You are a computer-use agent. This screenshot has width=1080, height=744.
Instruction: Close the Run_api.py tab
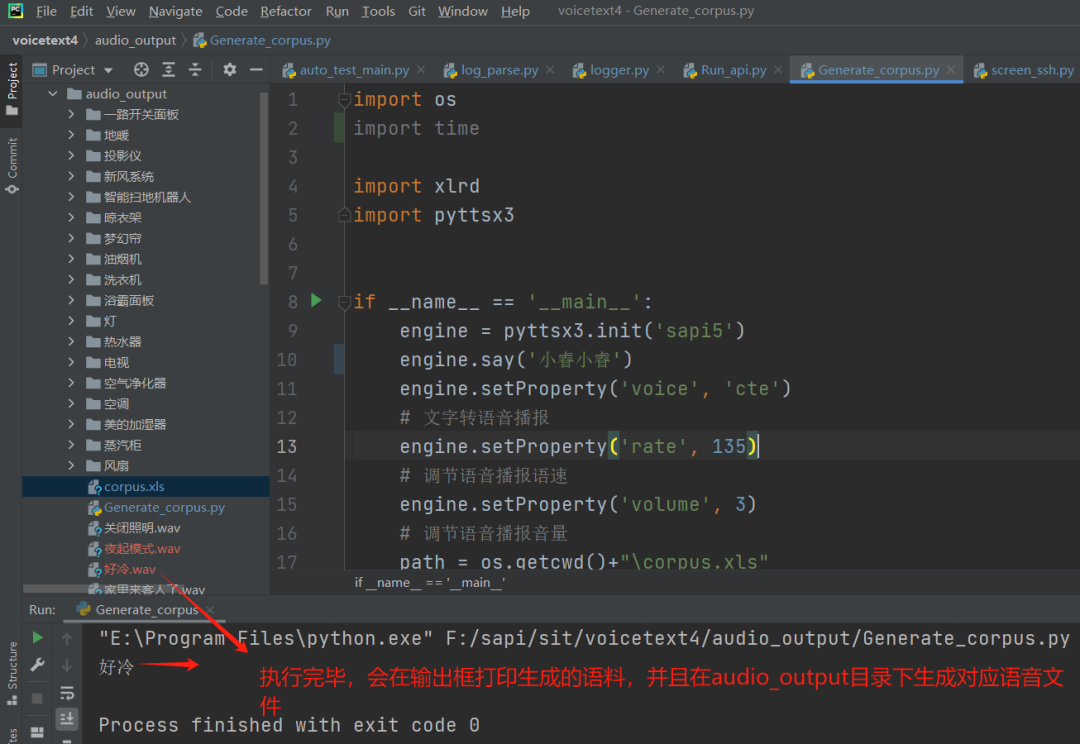[x=778, y=70]
